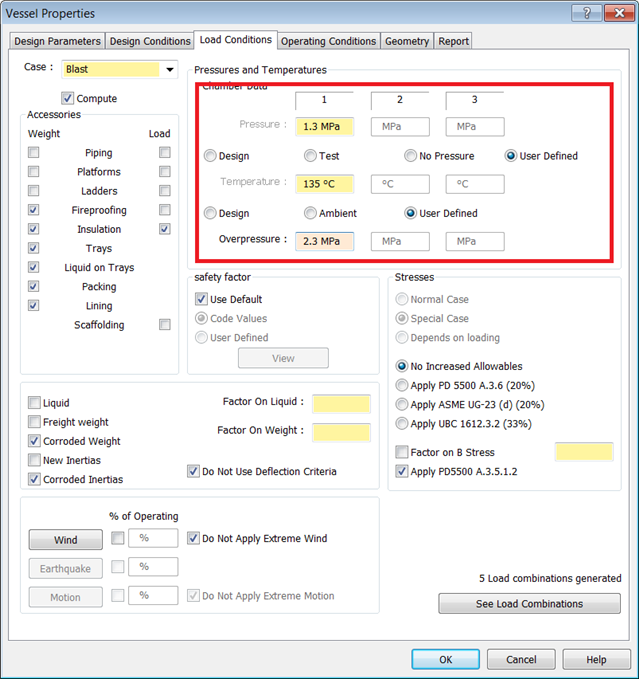Open the Operating Conditions tab

pyautogui.click(x=328, y=41)
